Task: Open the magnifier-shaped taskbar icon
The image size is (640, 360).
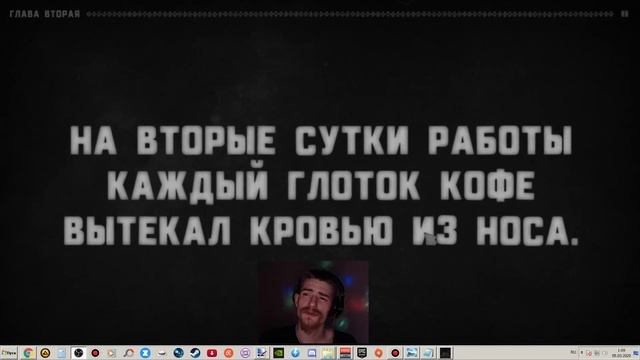Action: (129, 353)
